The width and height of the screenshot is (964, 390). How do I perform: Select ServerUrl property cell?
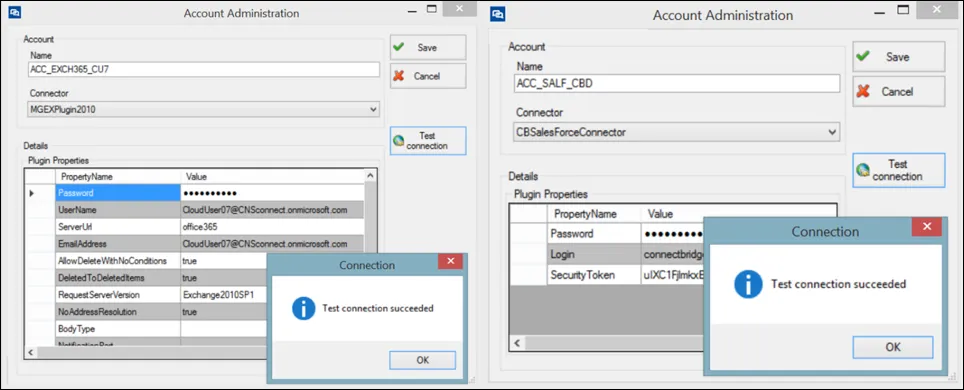(x=118, y=227)
